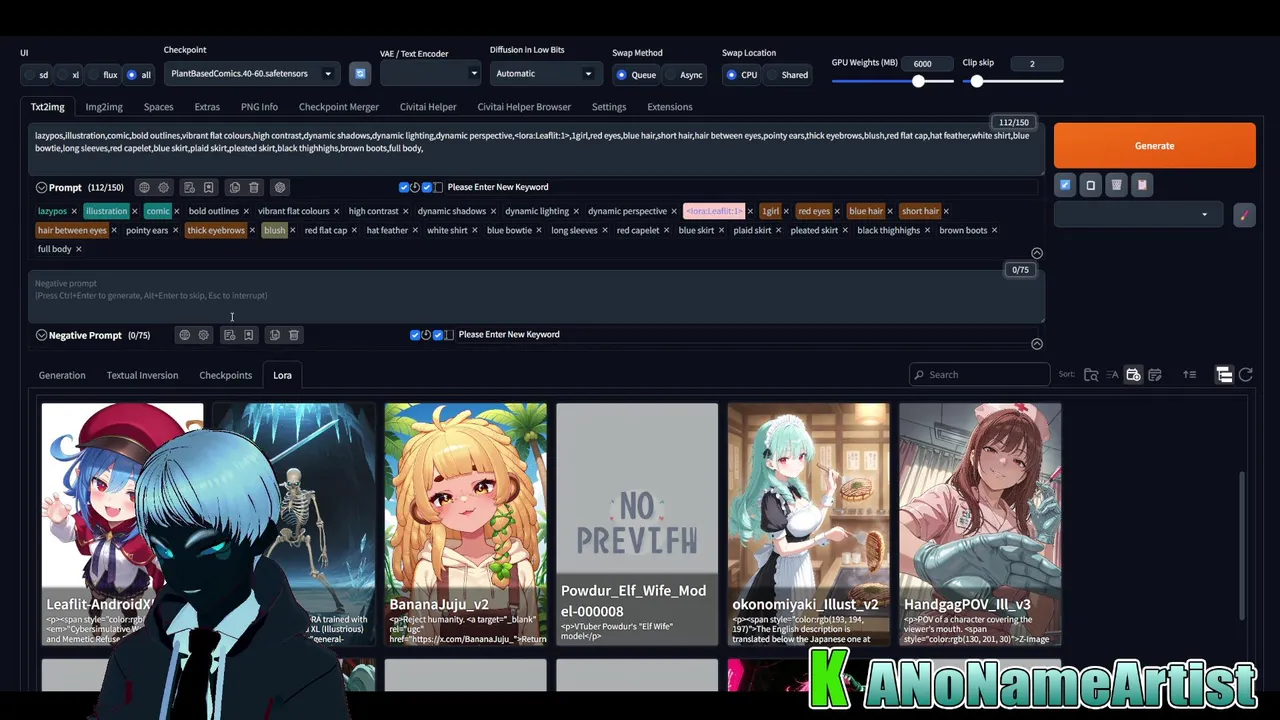Screen dimensions: 1280x720
Task: Collapse the Prompt section chevron
Action: [41, 187]
